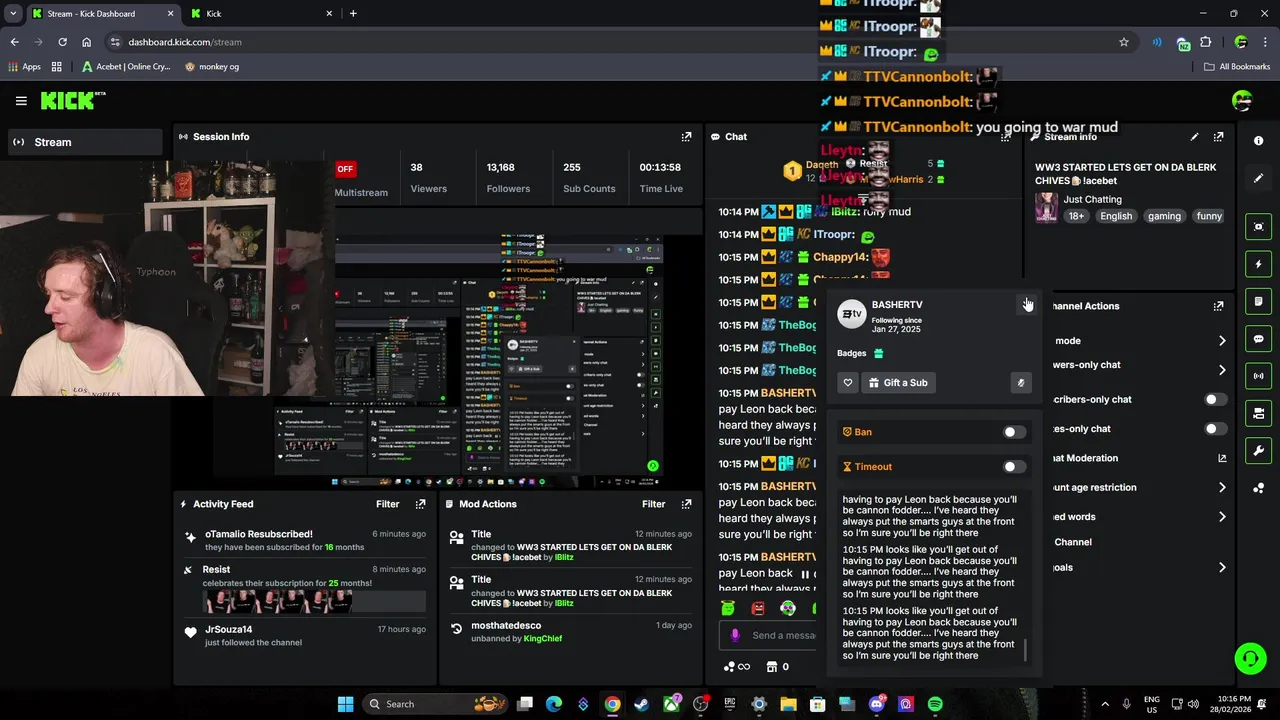
Task: Open the Kick hamburger menu
Action: [x=21, y=100]
